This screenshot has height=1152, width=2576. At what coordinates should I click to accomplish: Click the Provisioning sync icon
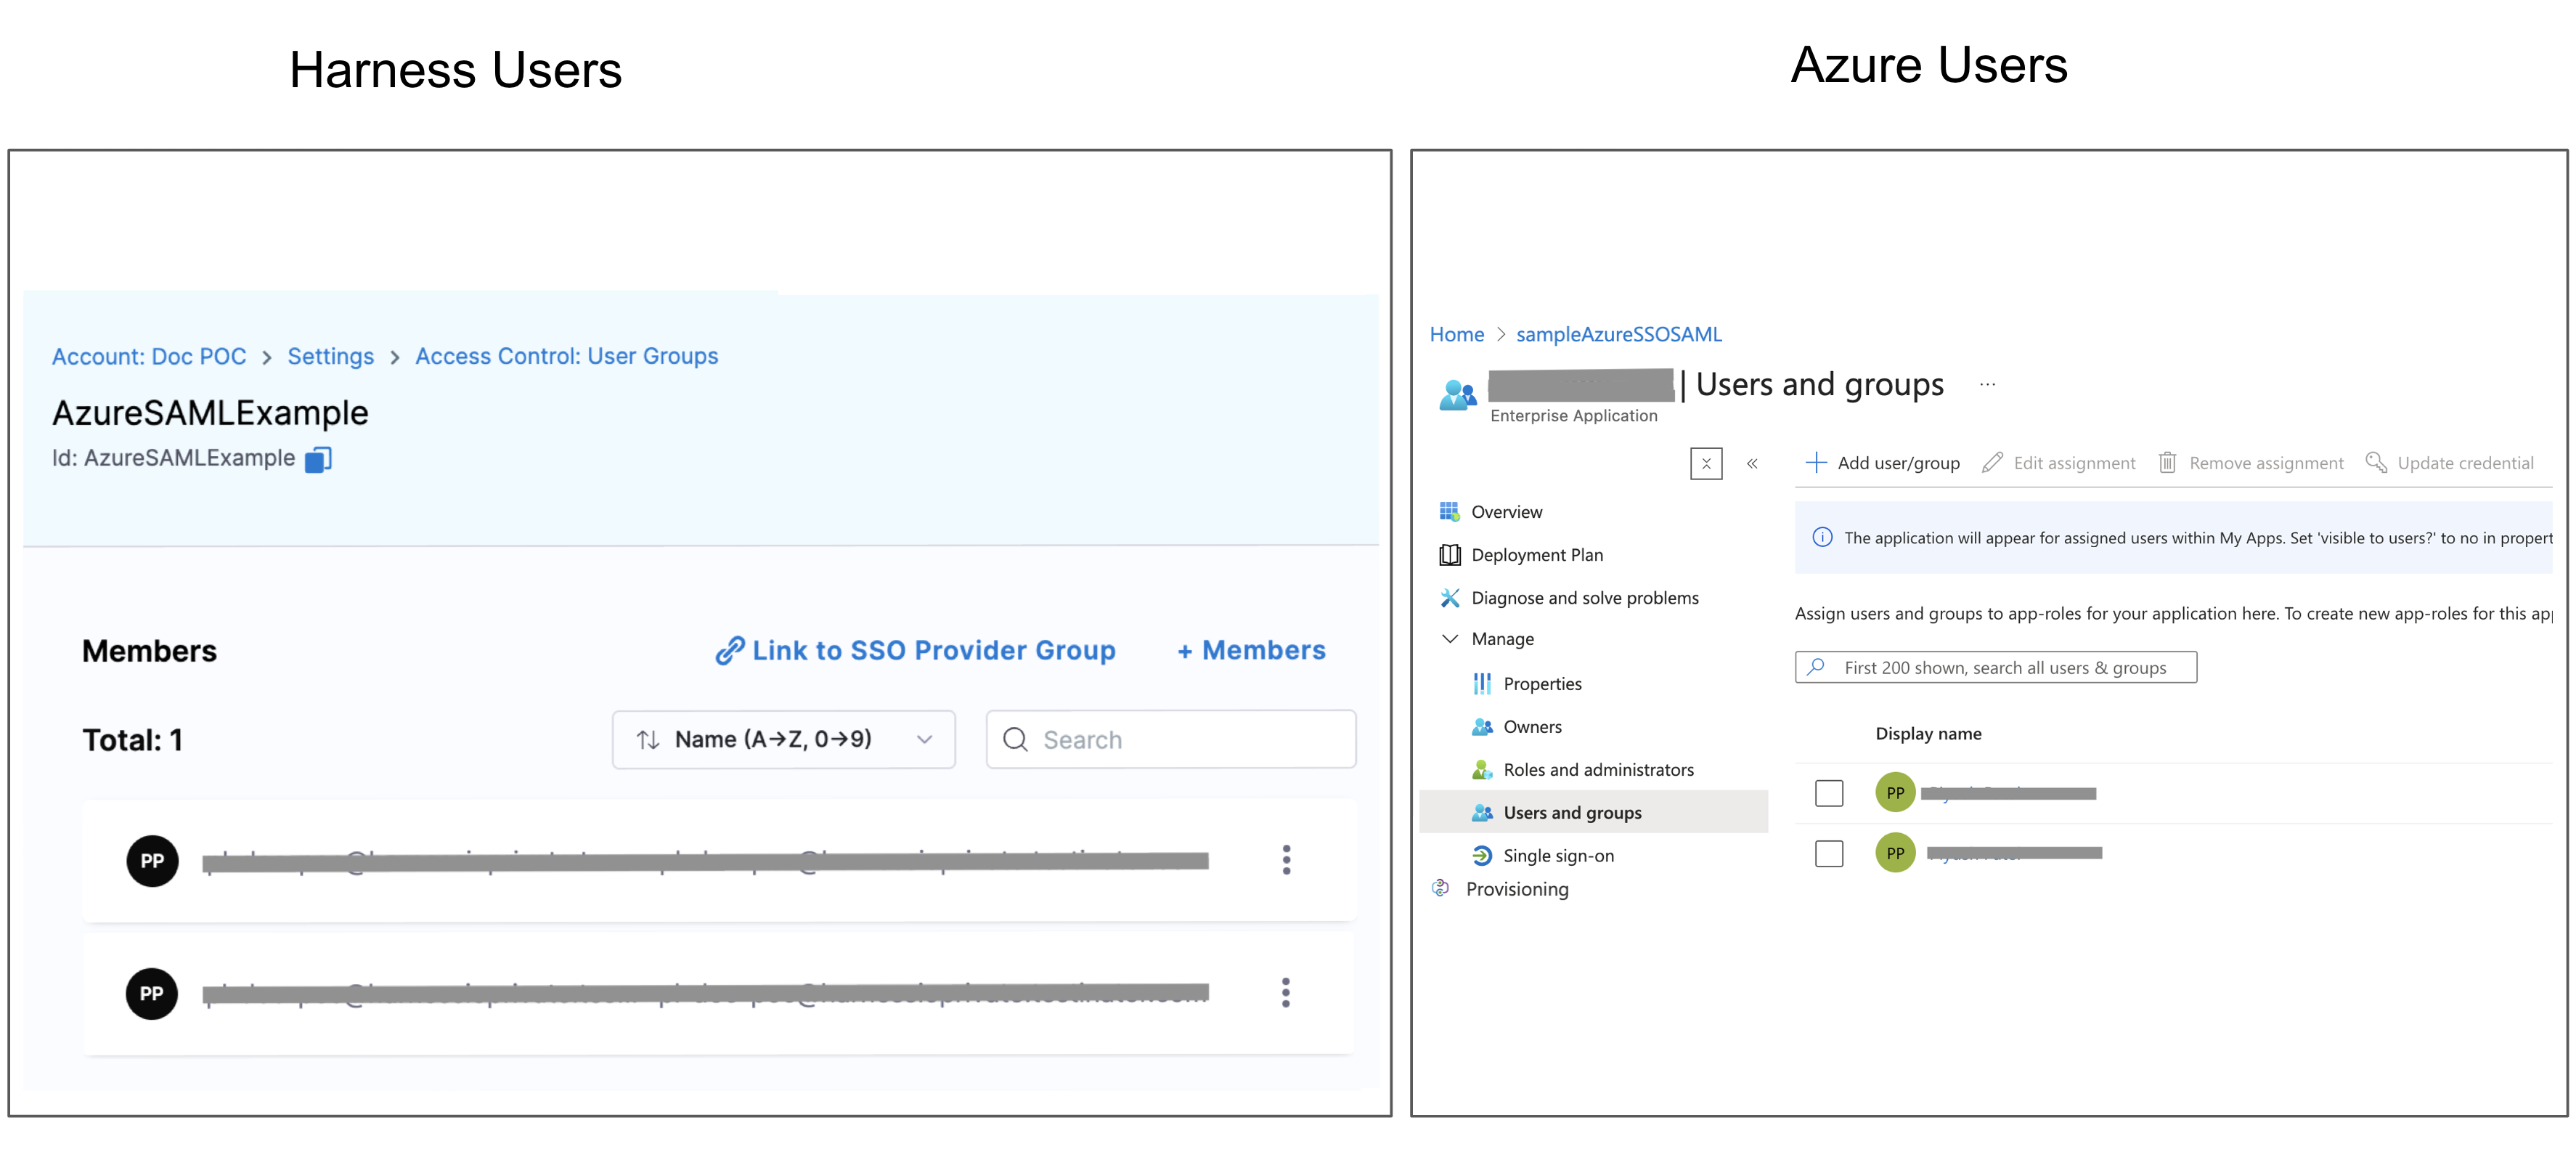pyautogui.click(x=1441, y=888)
